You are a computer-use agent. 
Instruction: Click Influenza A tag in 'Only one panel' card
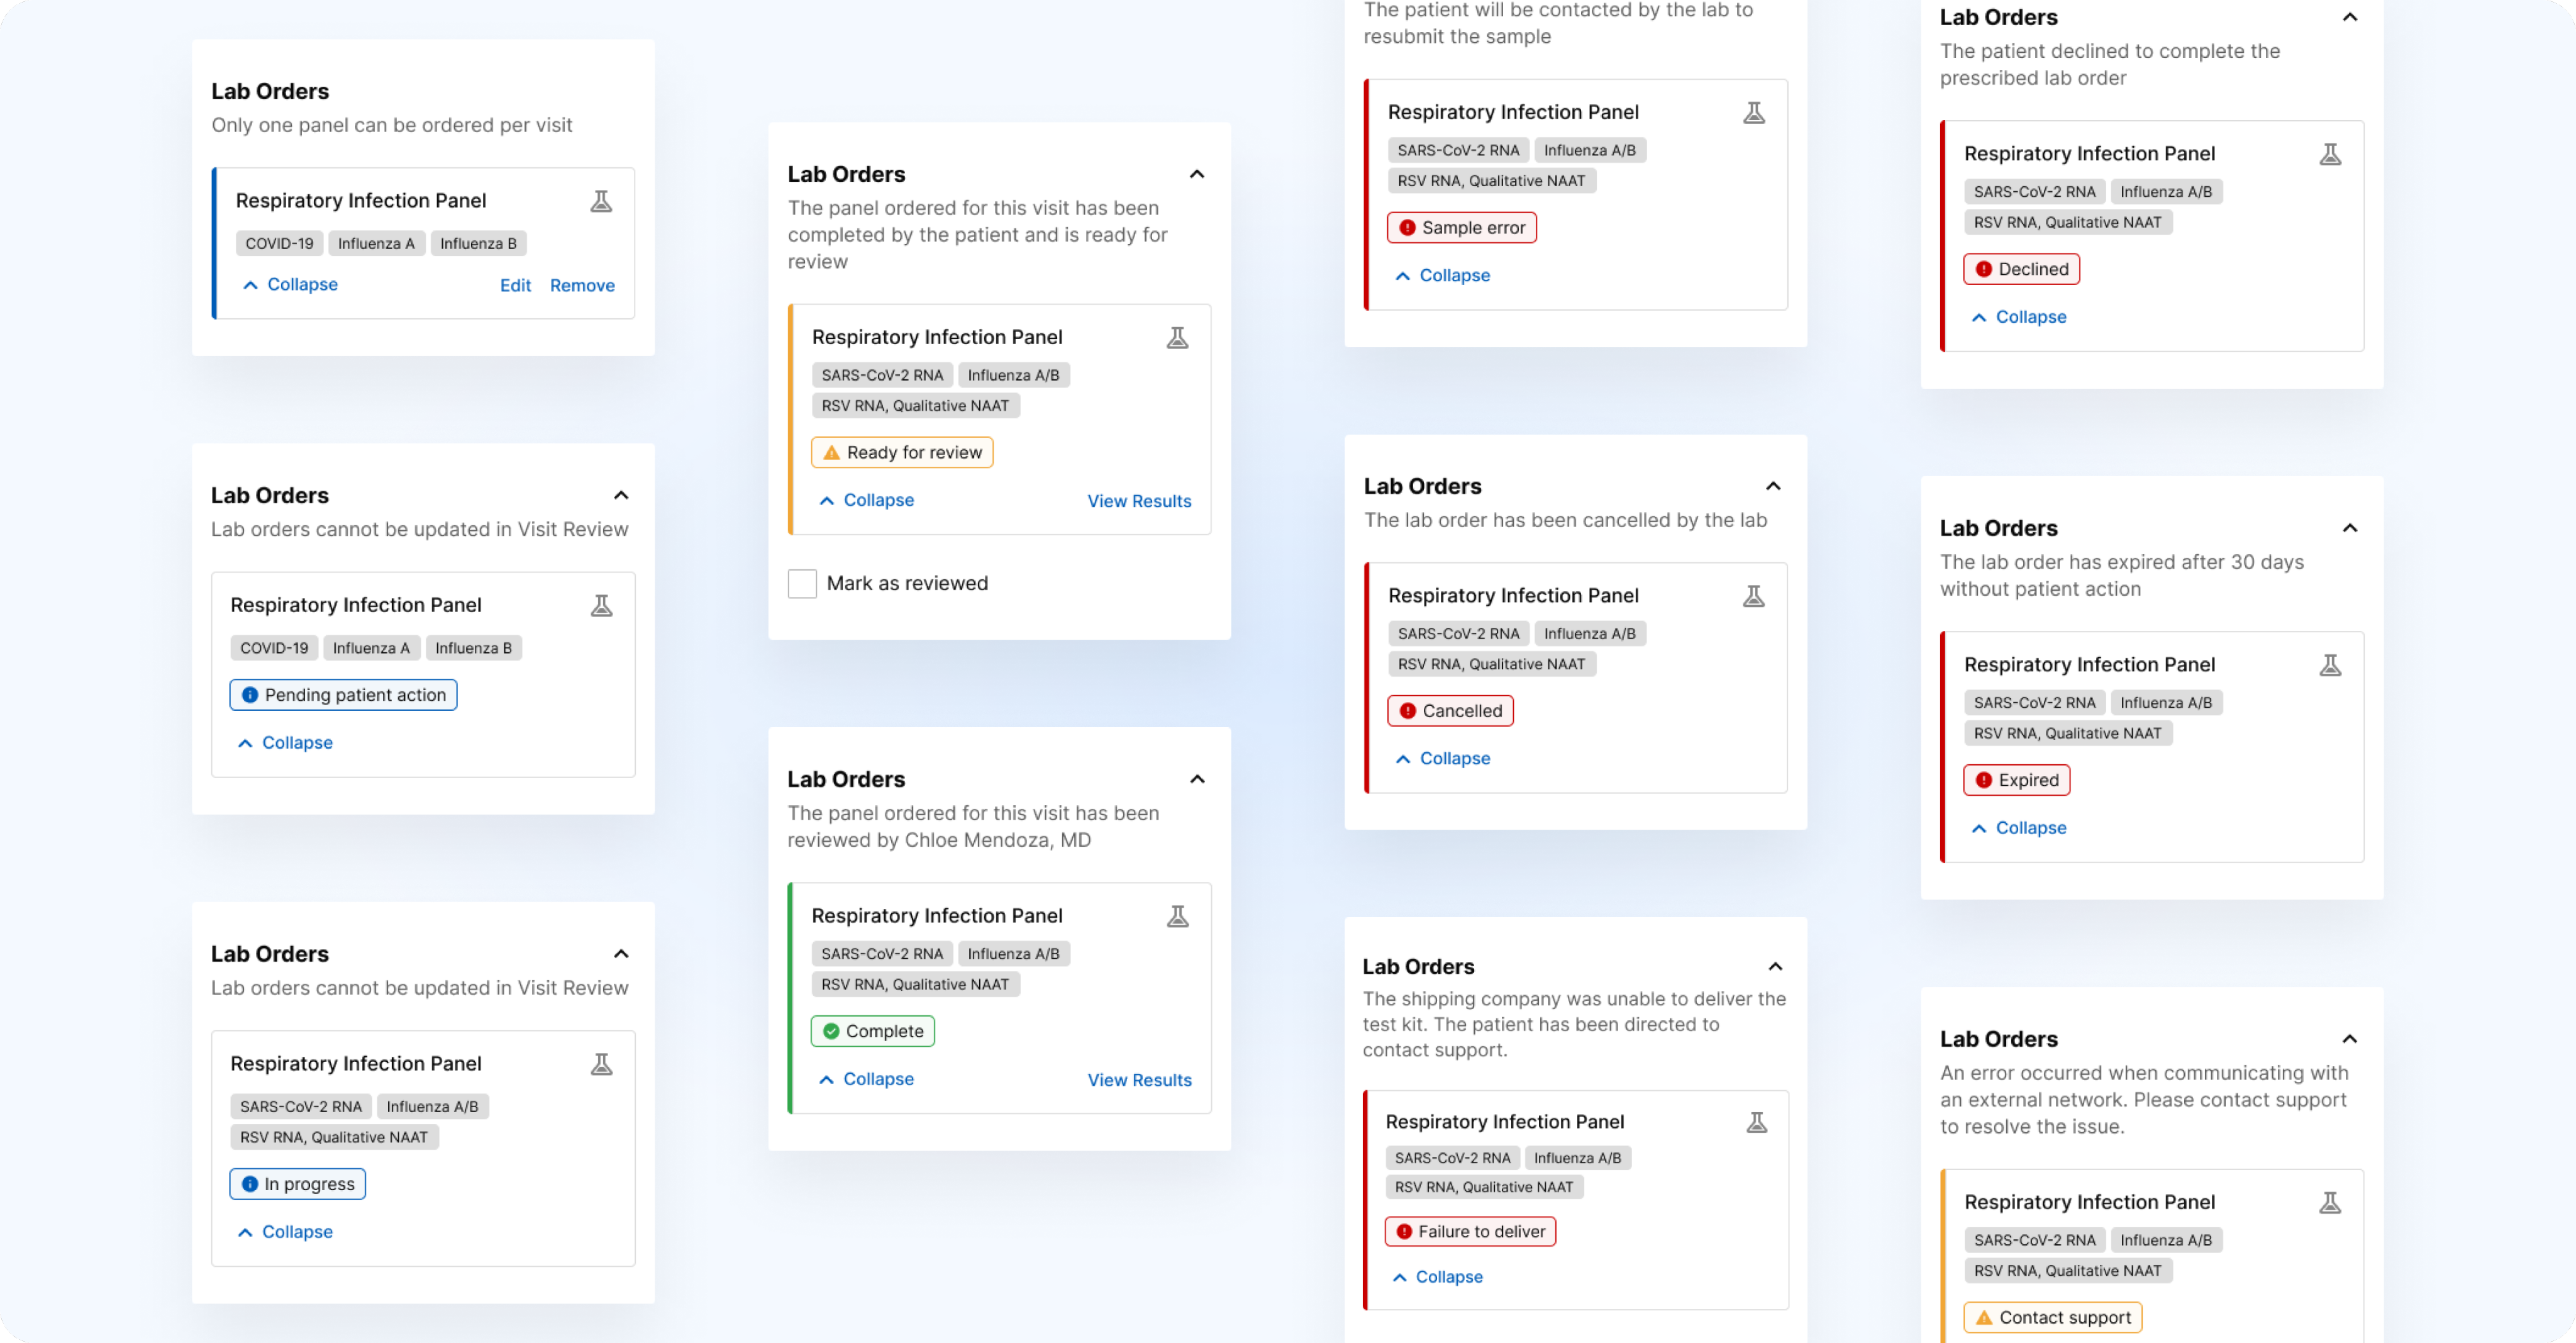coord(376,243)
